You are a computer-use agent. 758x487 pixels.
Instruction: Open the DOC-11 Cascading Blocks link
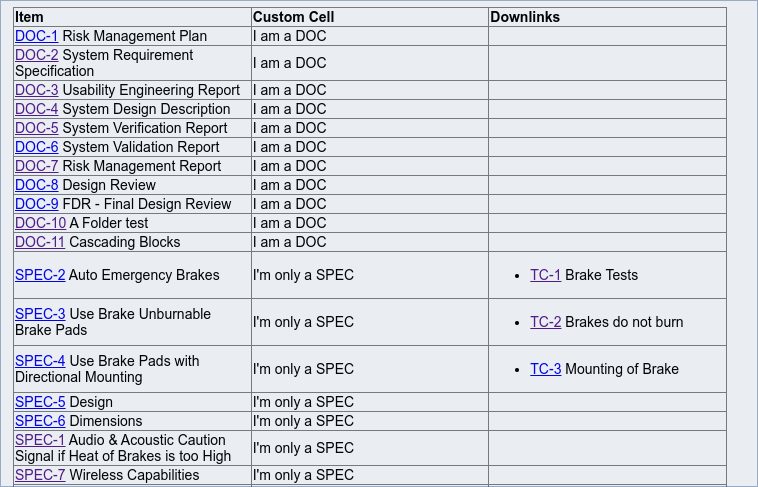[x=40, y=242]
